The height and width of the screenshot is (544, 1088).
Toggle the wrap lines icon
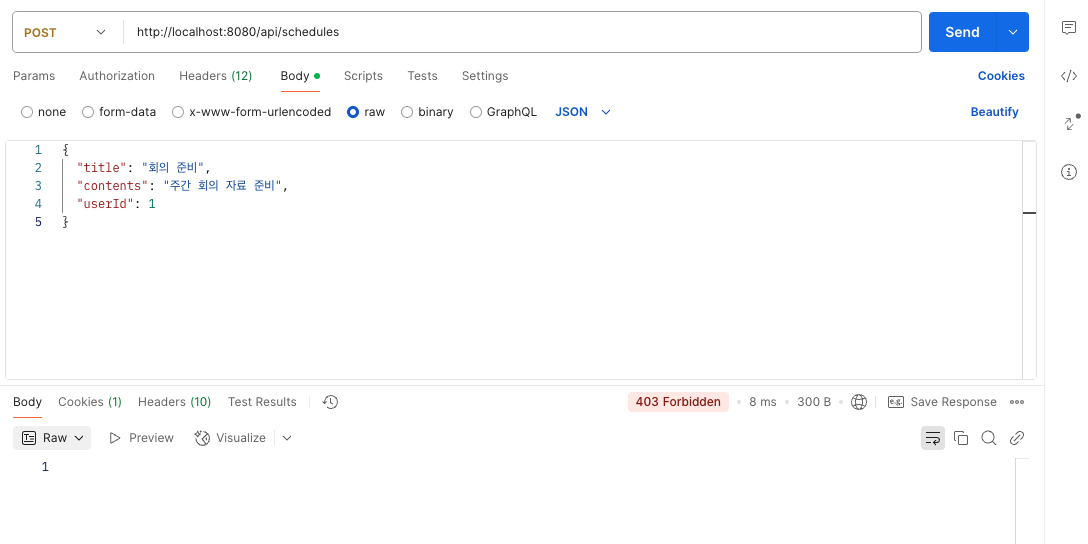coord(933,438)
